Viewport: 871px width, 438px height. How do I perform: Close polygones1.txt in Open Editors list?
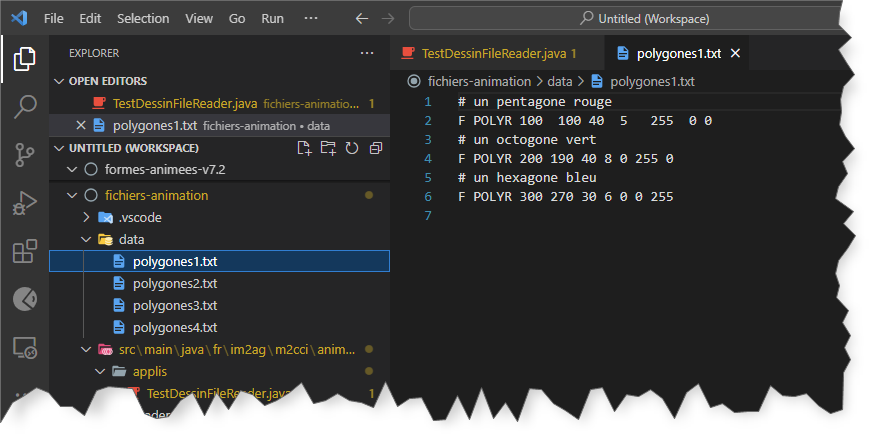[81, 125]
